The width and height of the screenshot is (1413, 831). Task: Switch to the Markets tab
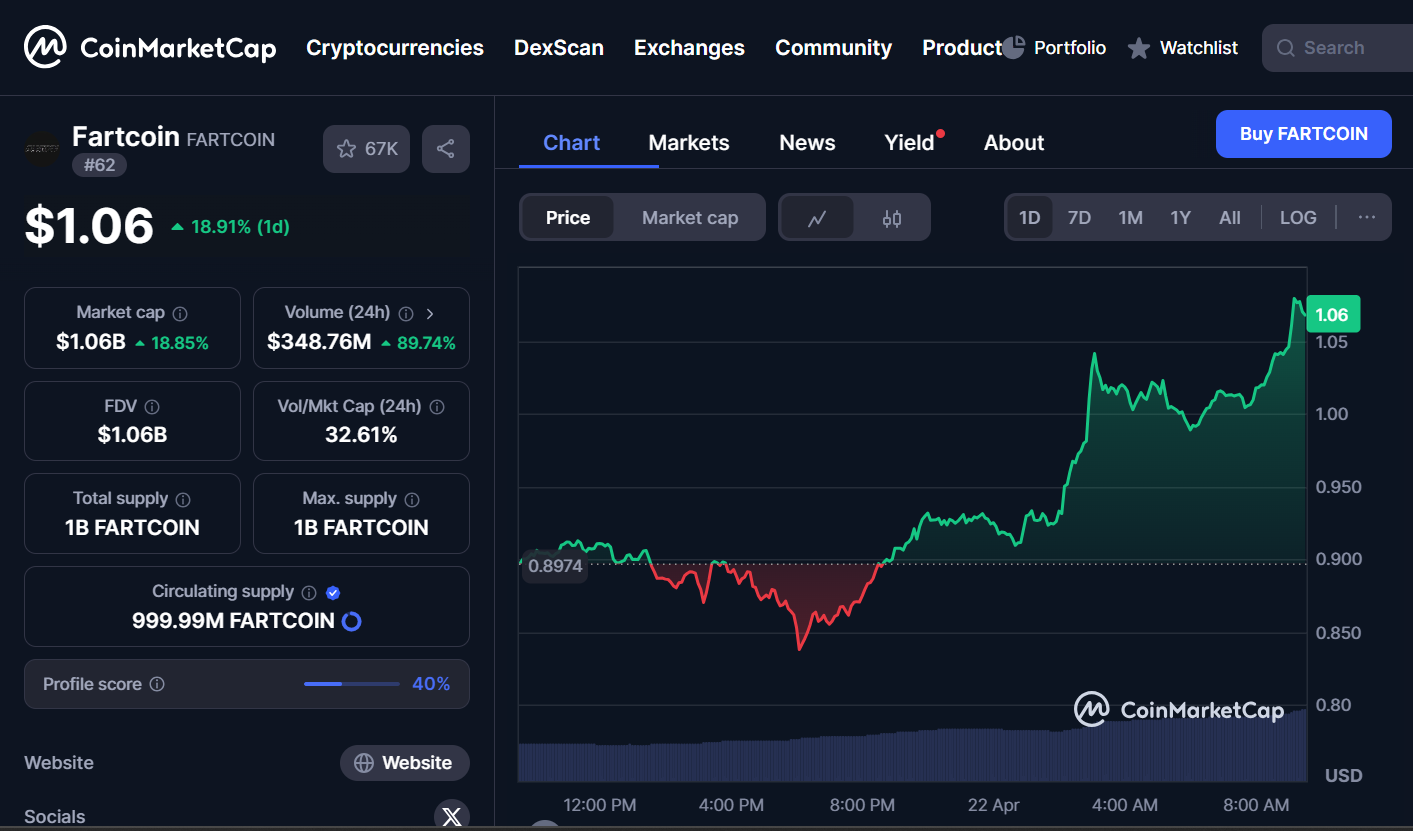pyautogui.click(x=688, y=142)
